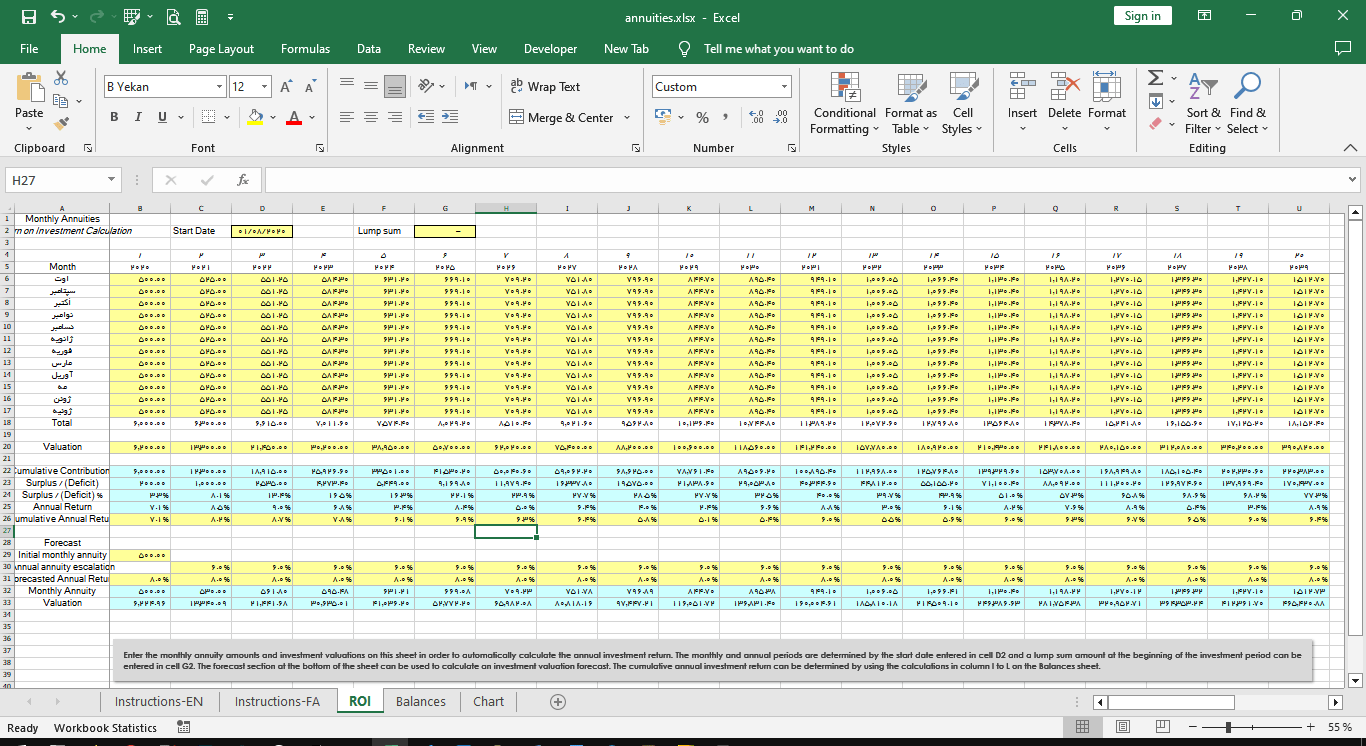Screen dimensions: 1366x746
Task: Toggle Italic formatting
Action: coord(139,117)
